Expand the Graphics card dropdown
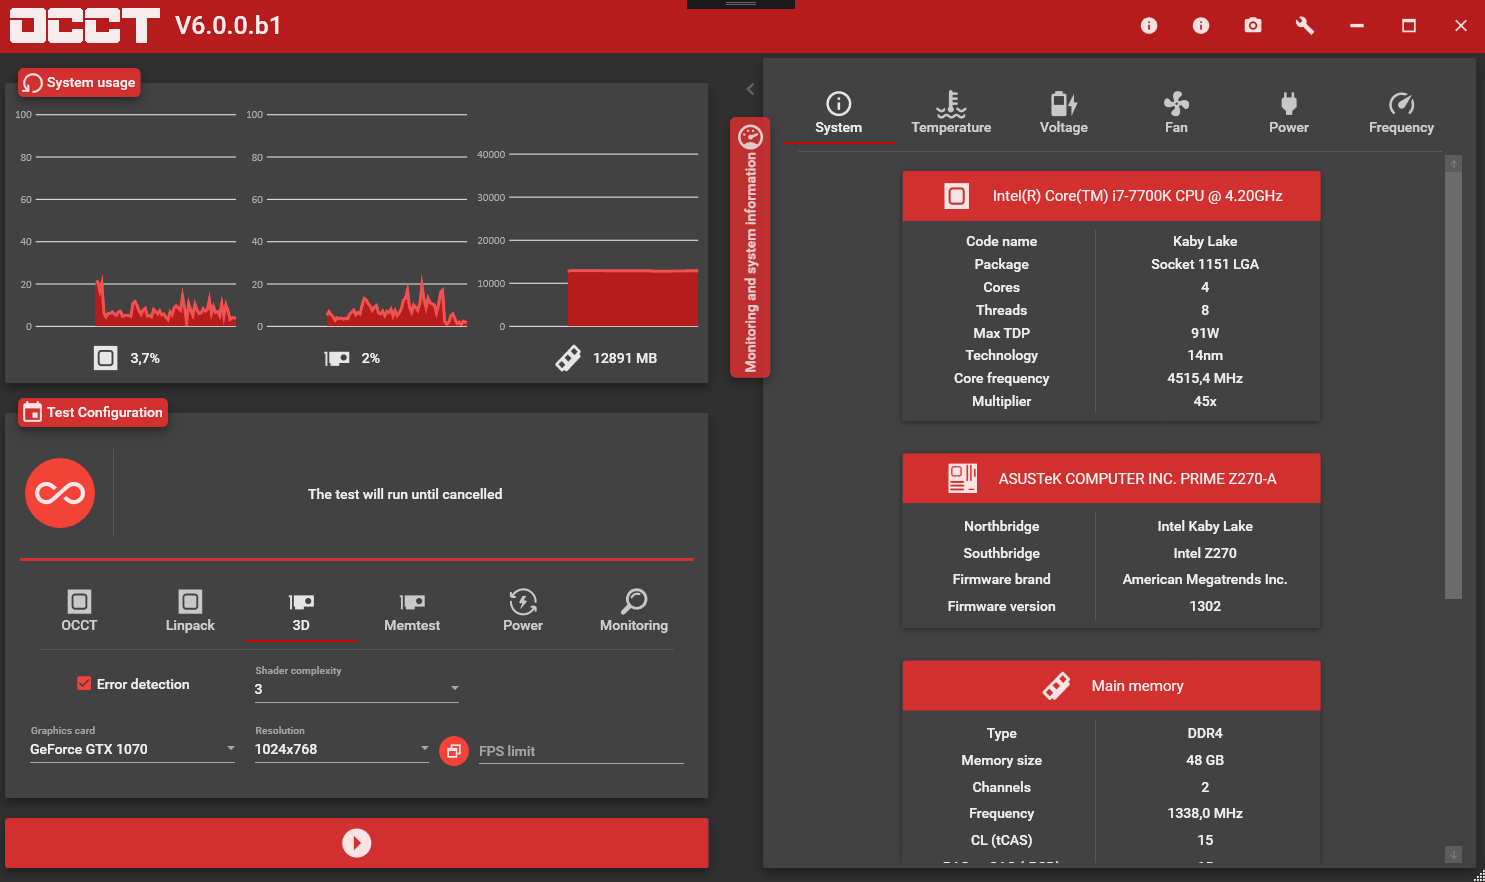Screen dimensions: 1485x882 click(x=132, y=749)
